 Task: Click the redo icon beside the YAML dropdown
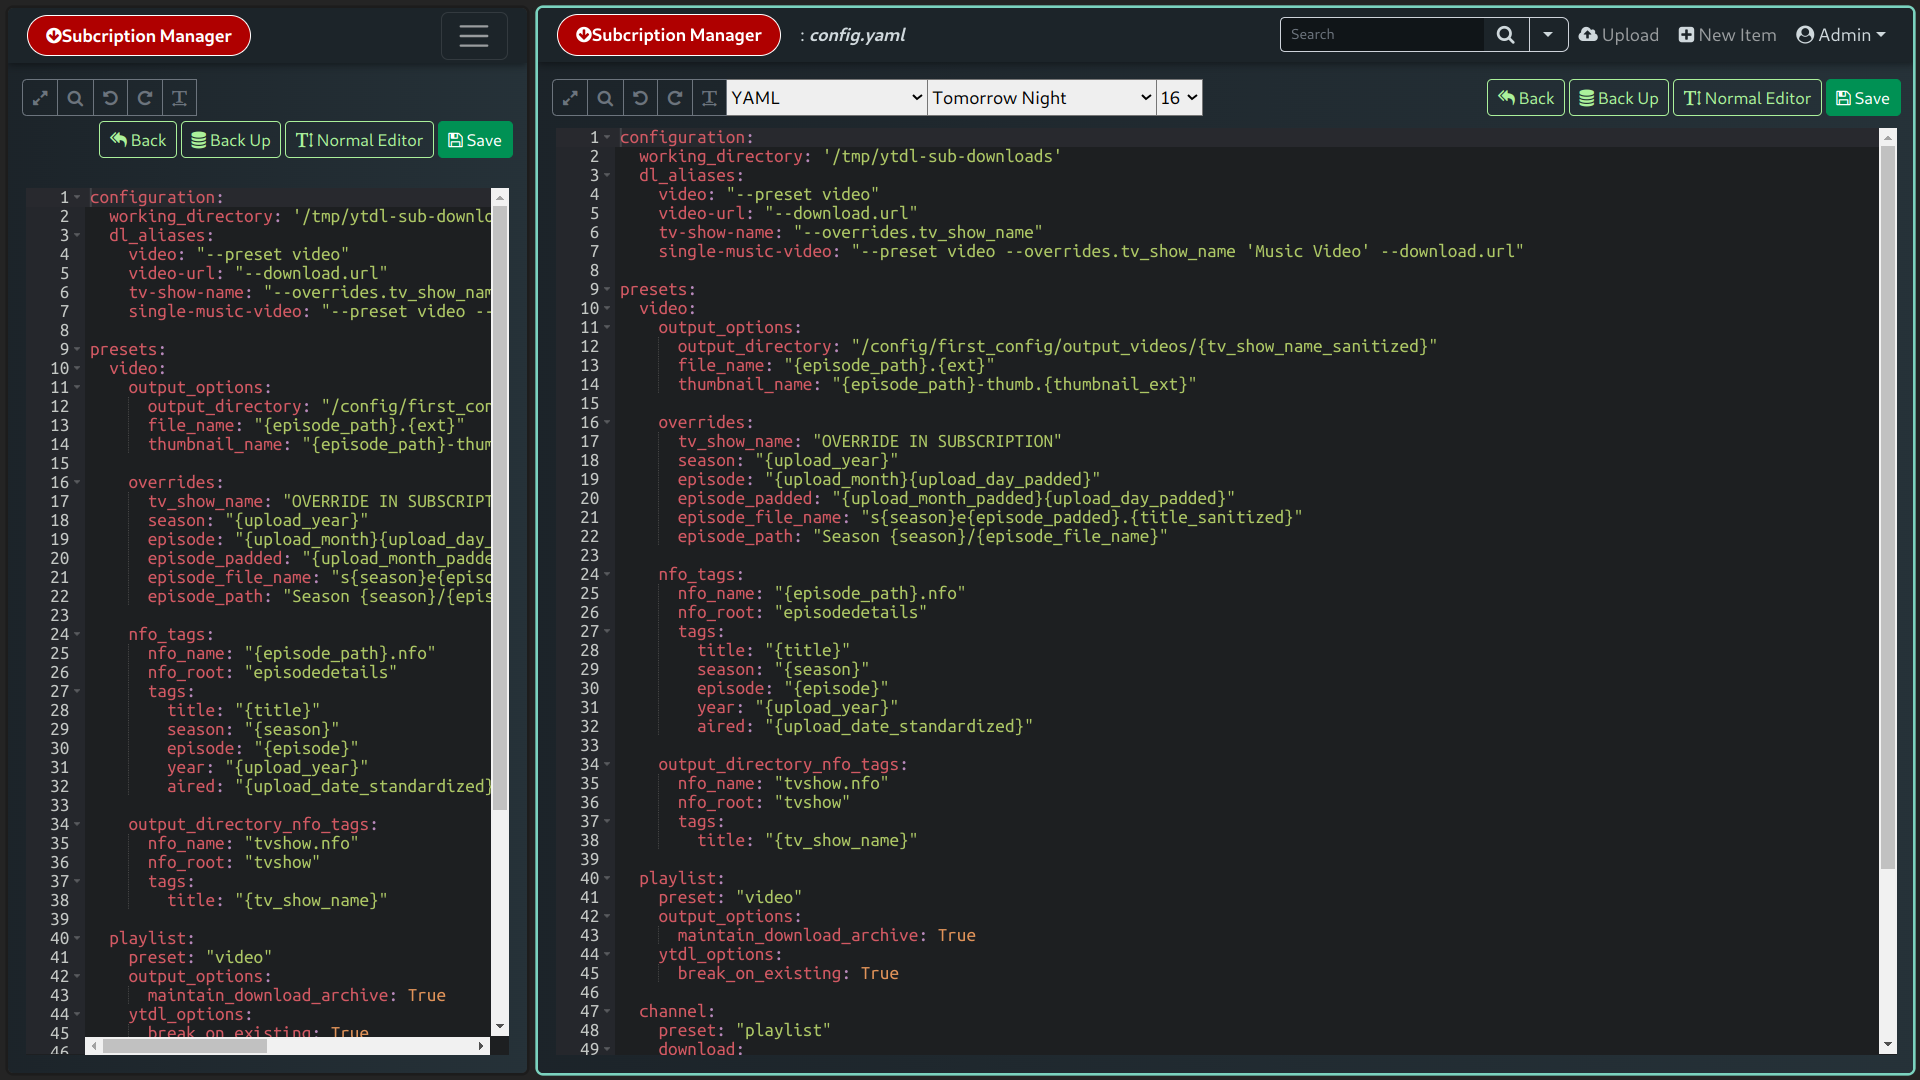(x=675, y=98)
